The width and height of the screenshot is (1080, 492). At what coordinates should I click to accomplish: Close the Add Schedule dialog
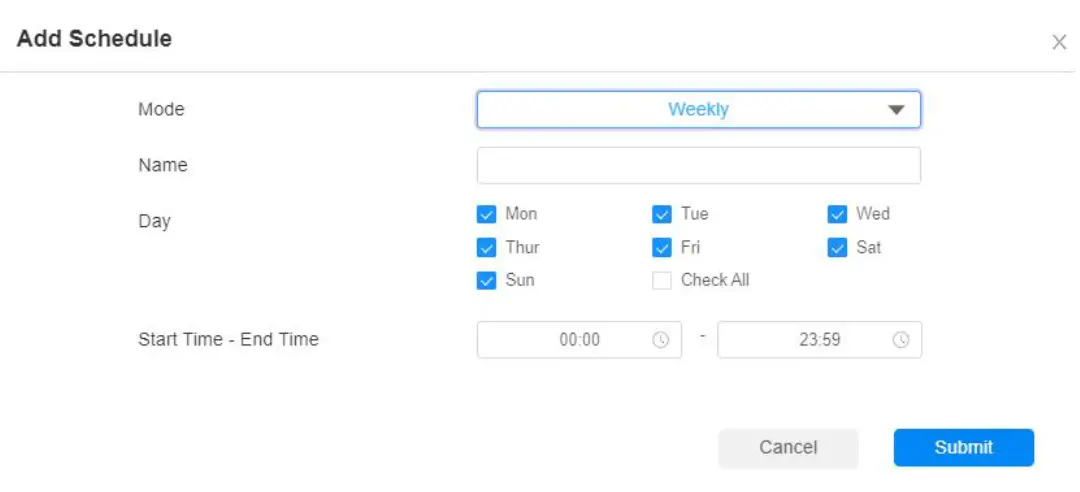(x=1059, y=43)
